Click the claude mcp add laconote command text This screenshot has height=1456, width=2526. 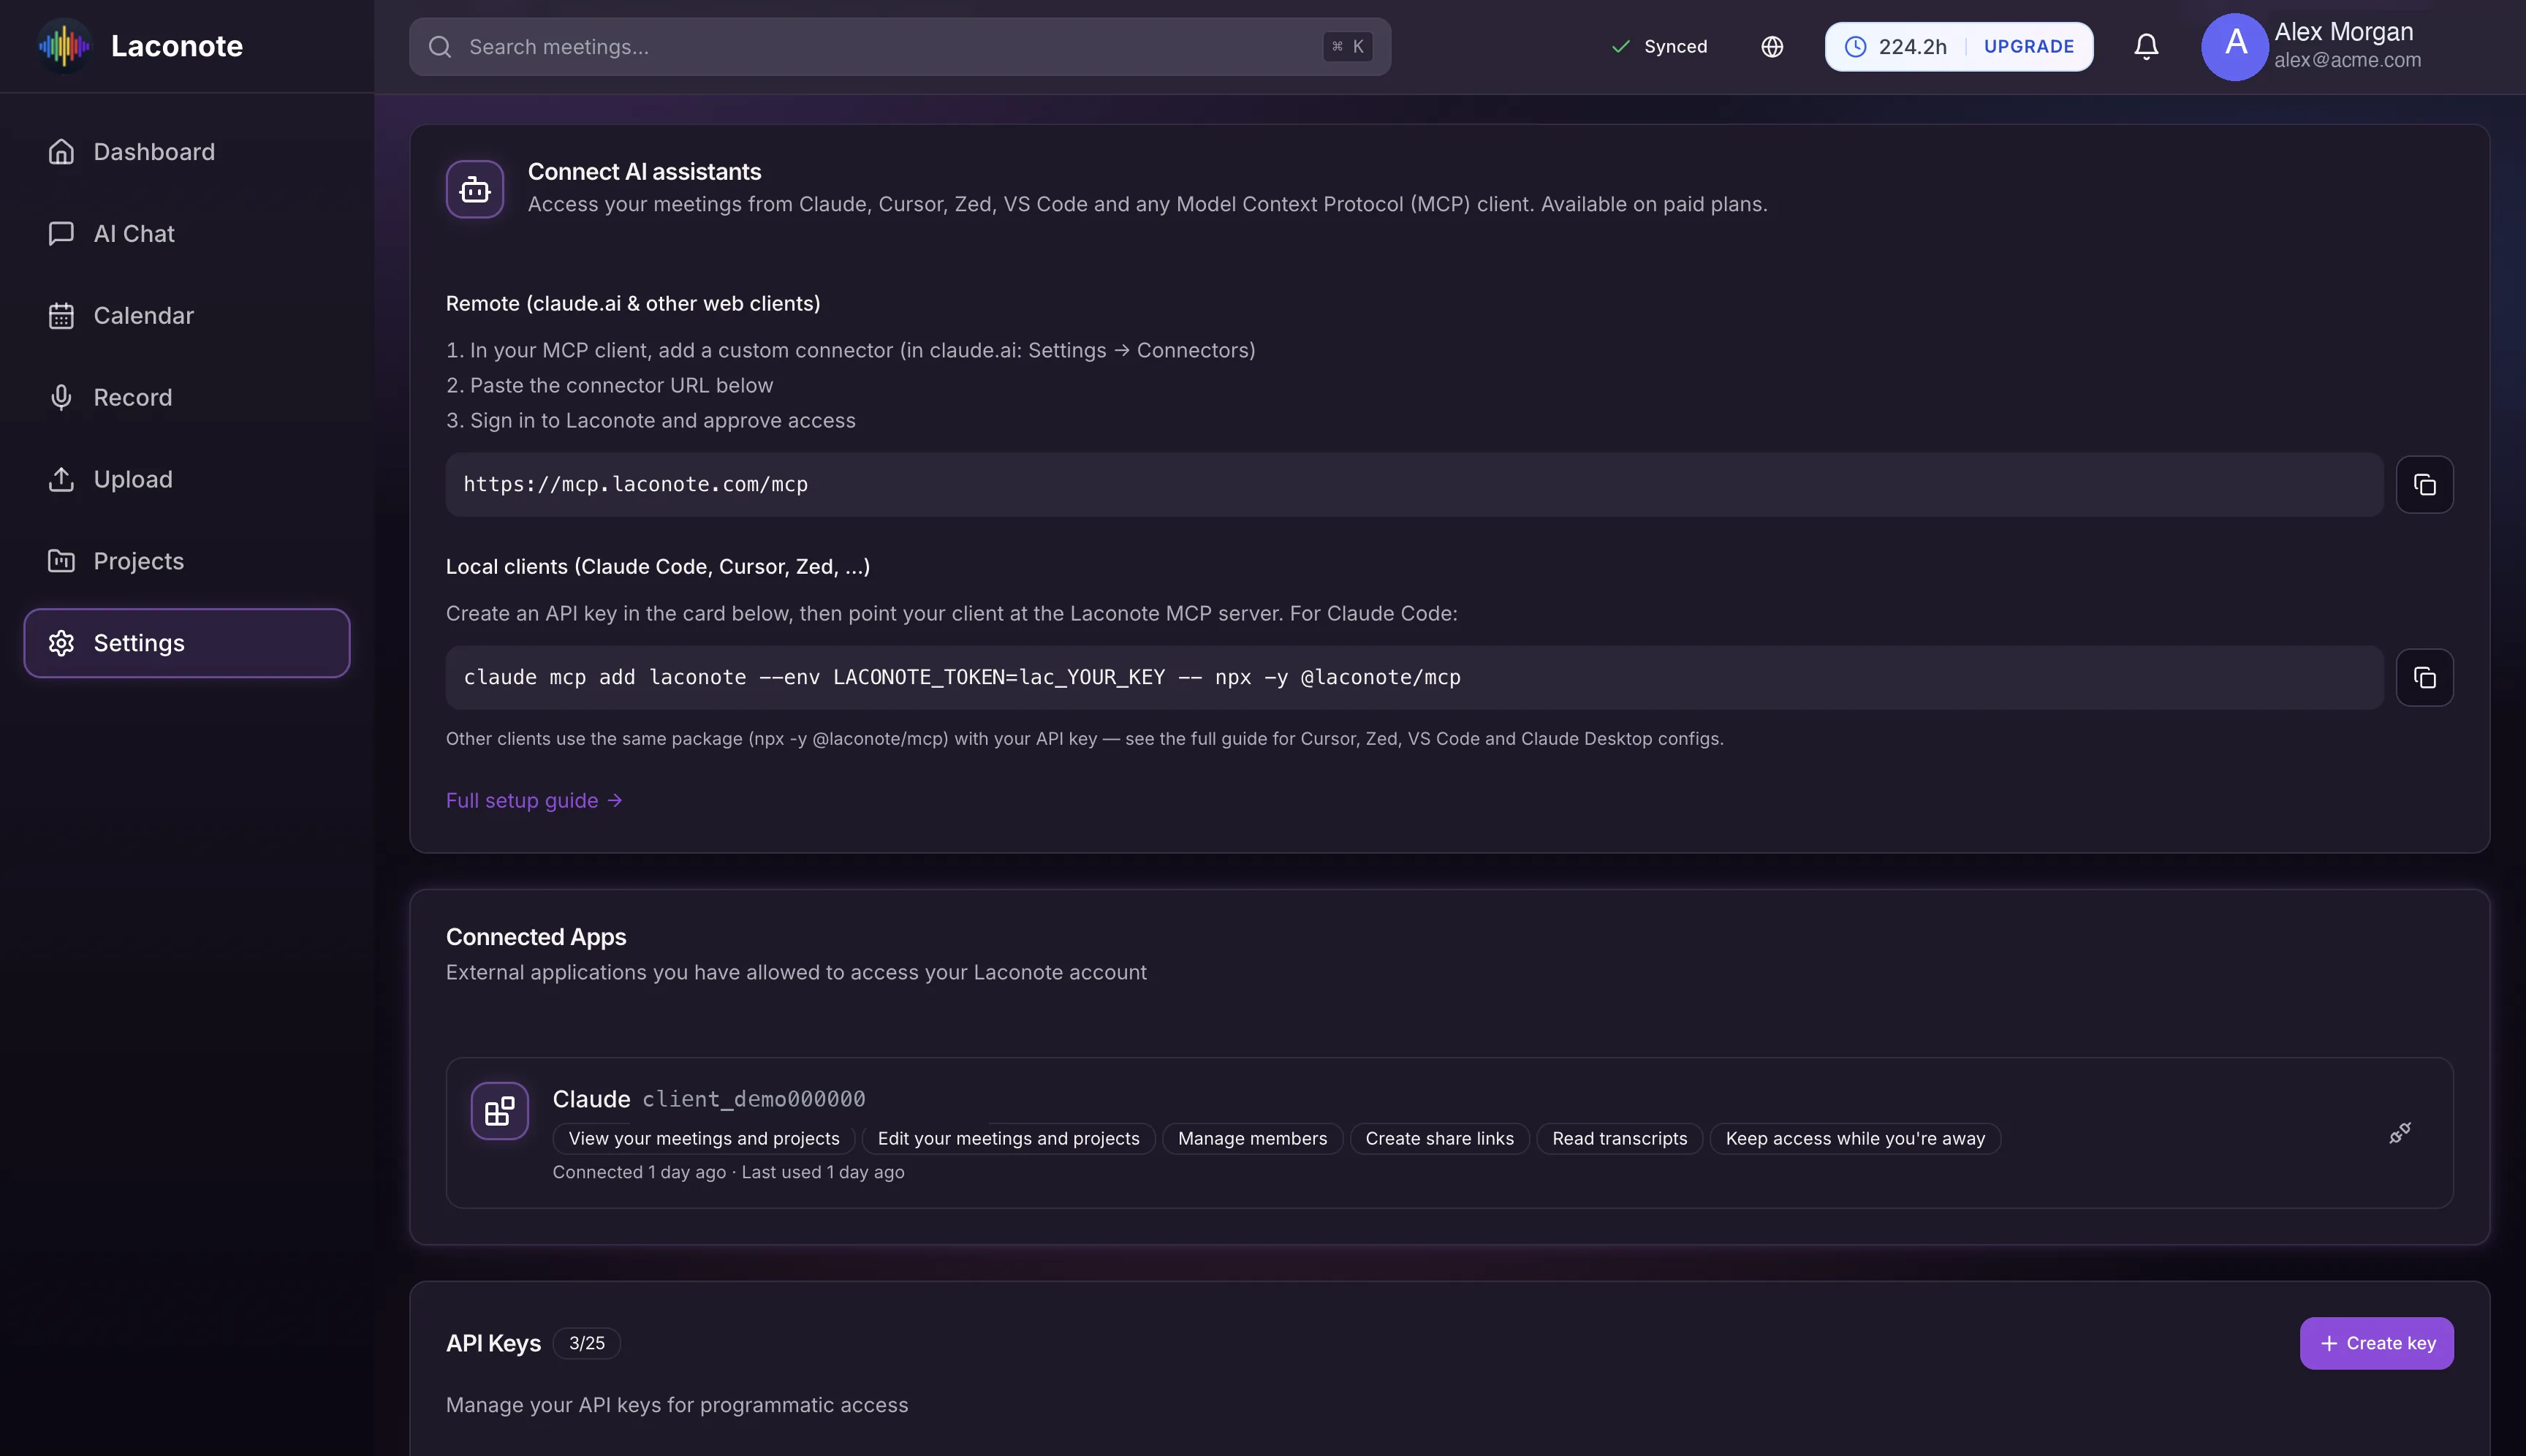click(x=962, y=678)
